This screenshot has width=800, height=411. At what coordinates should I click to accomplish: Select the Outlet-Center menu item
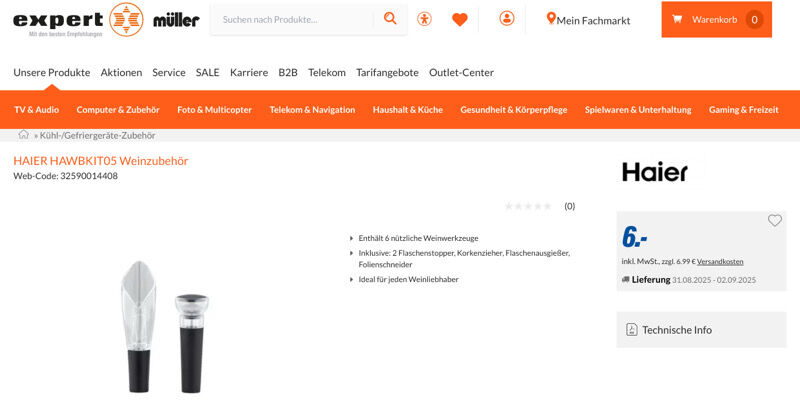(x=461, y=72)
